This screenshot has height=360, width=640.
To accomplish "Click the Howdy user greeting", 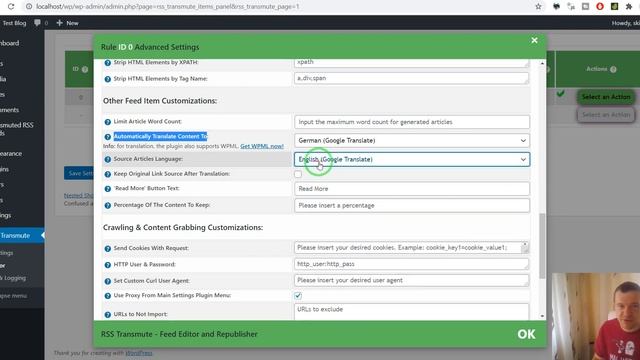I will coord(625,23).
